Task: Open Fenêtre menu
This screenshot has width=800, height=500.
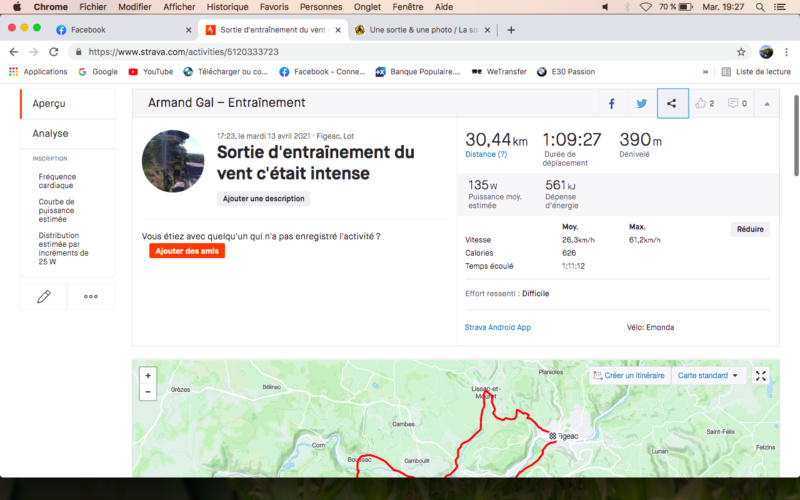Action: 408,7
